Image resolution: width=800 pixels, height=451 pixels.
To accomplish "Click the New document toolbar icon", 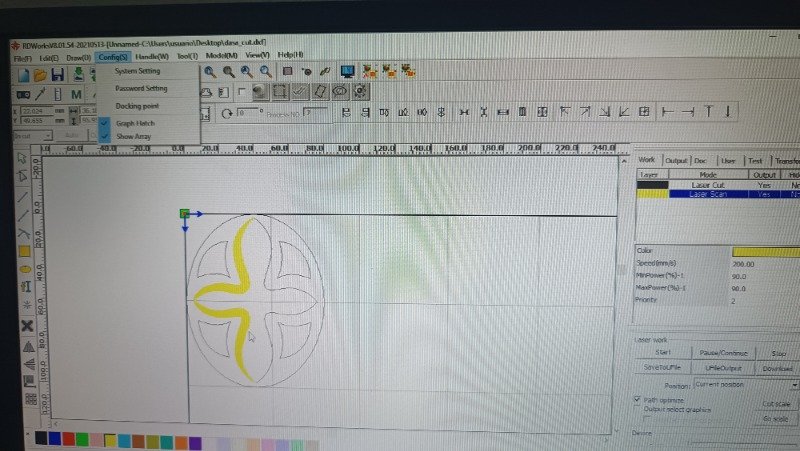I will click(x=23, y=75).
